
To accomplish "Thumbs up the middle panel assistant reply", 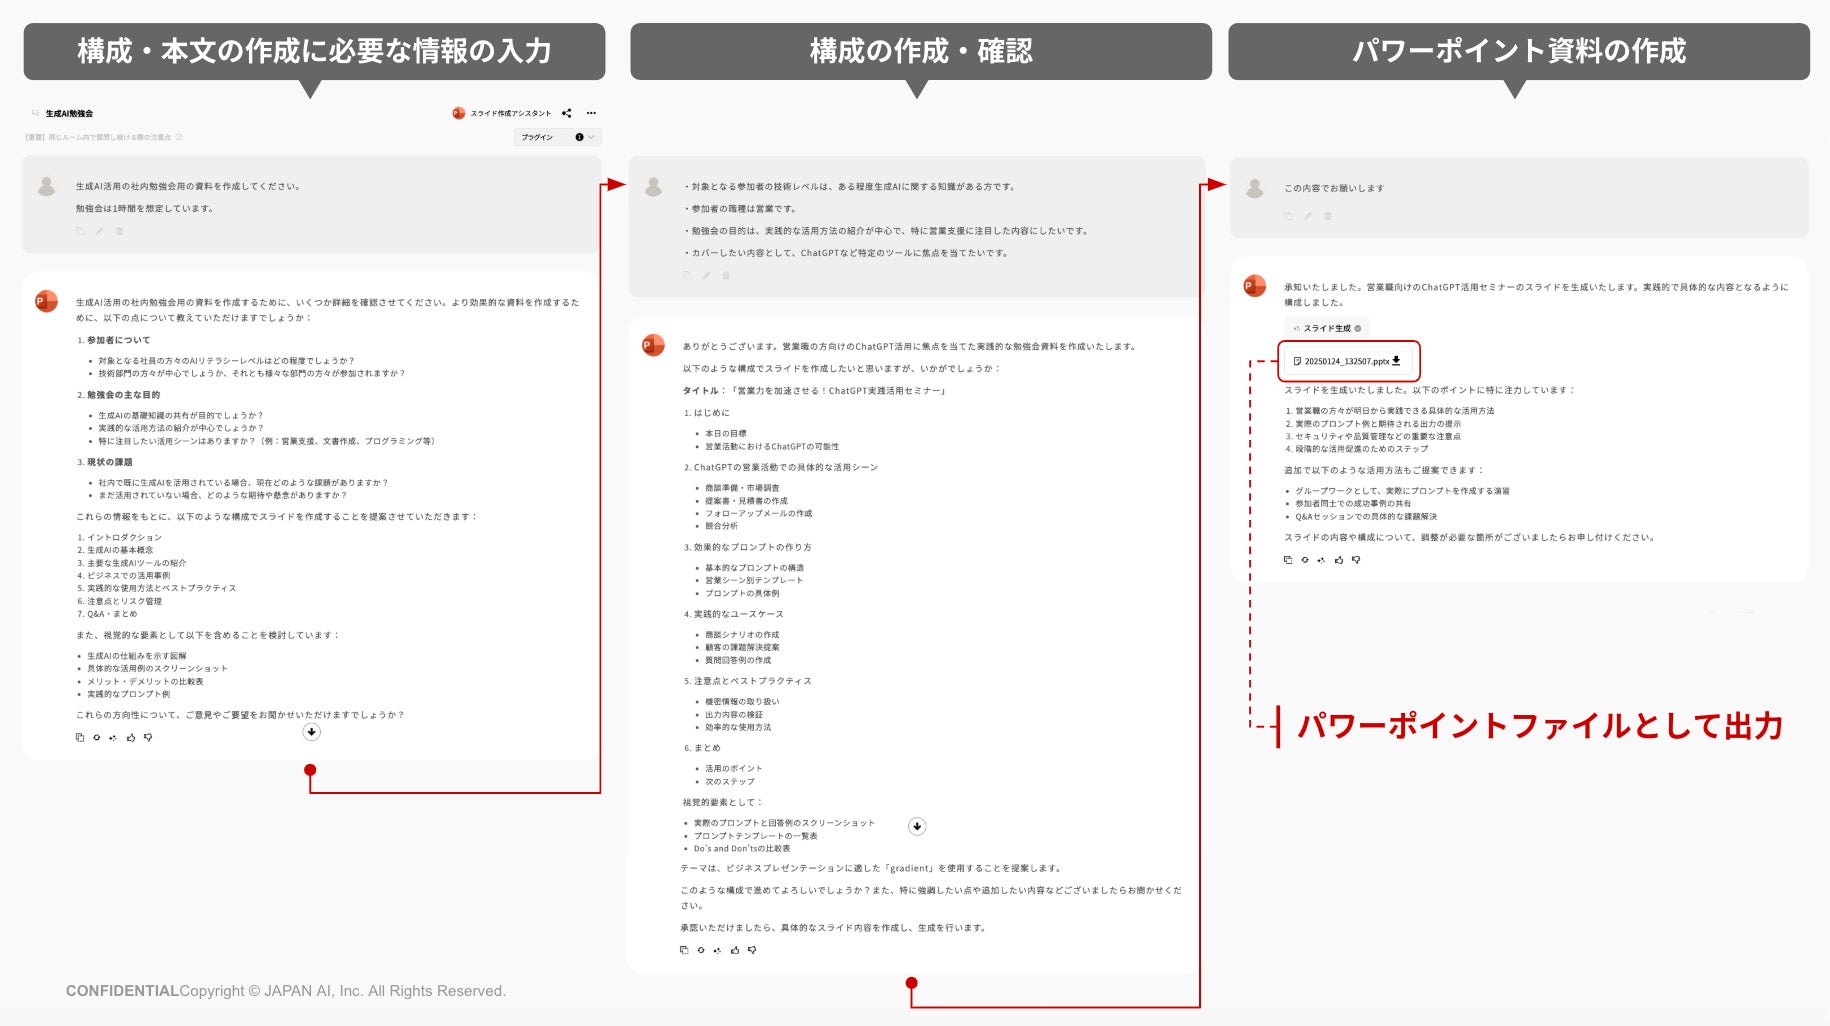I will [x=735, y=950].
